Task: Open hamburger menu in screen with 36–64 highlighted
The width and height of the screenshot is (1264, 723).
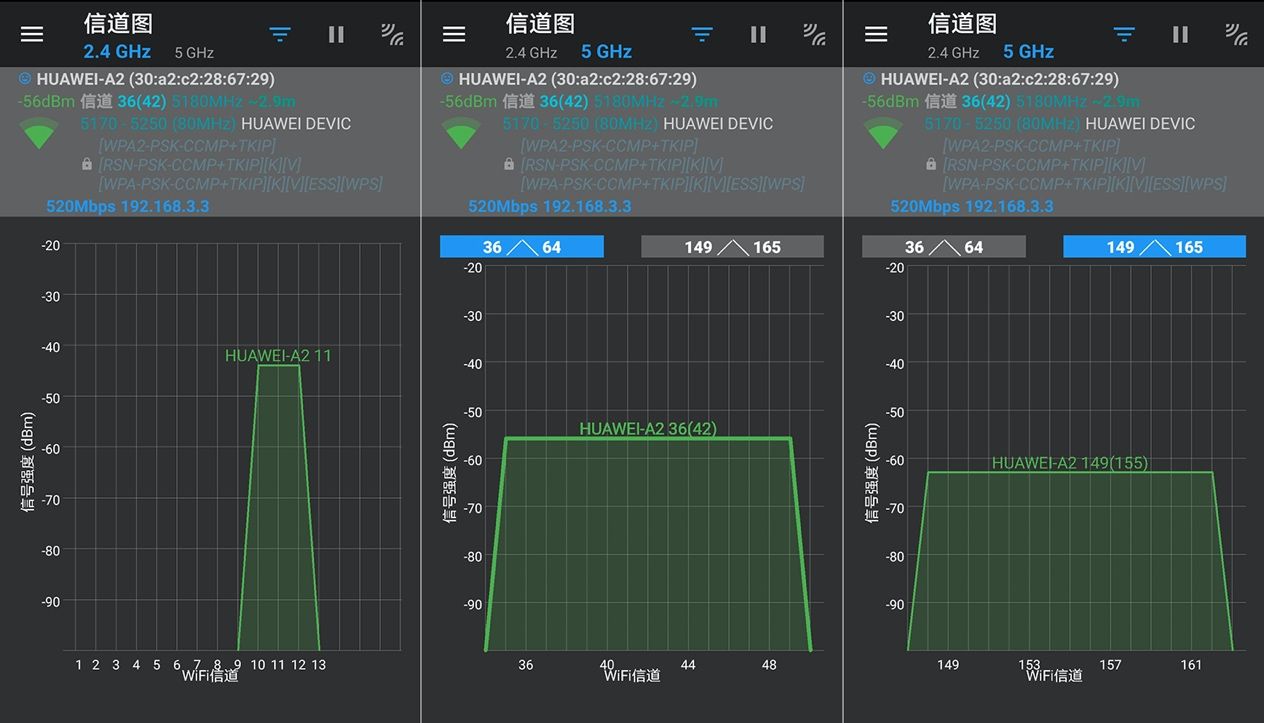Action: coord(454,34)
